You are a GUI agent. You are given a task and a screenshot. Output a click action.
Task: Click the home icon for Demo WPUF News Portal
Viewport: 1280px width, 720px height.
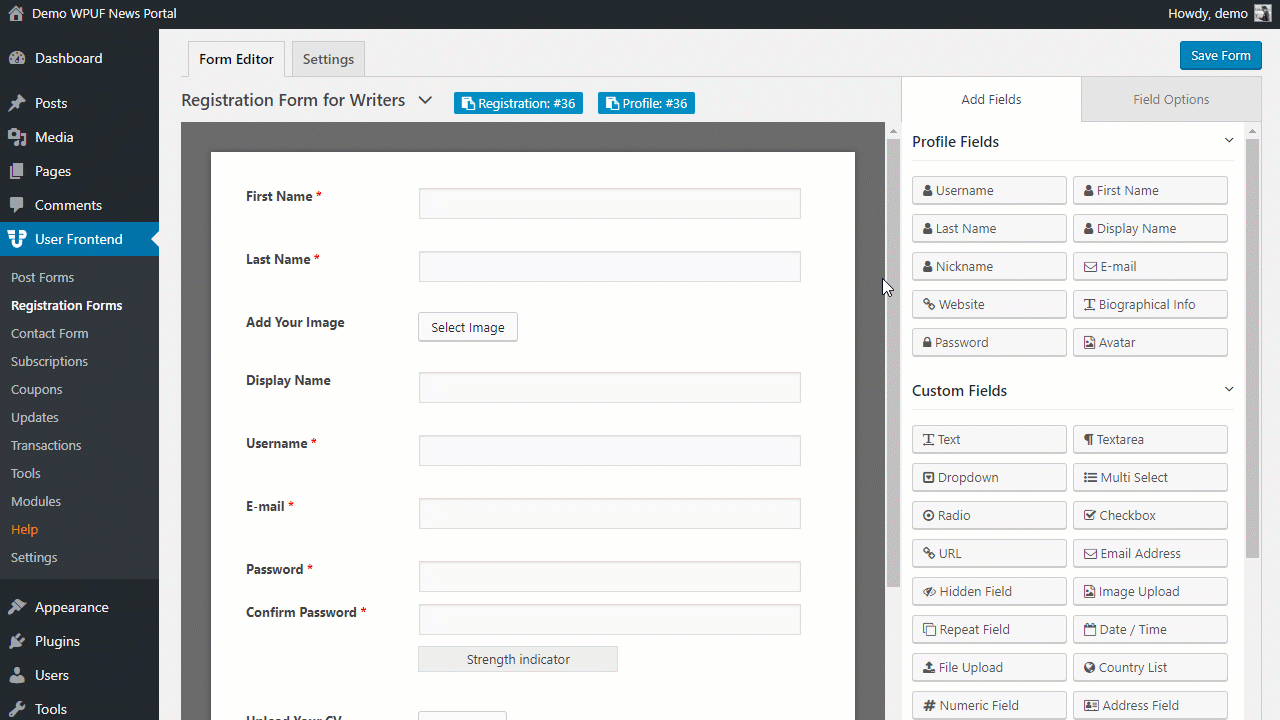pos(16,14)
